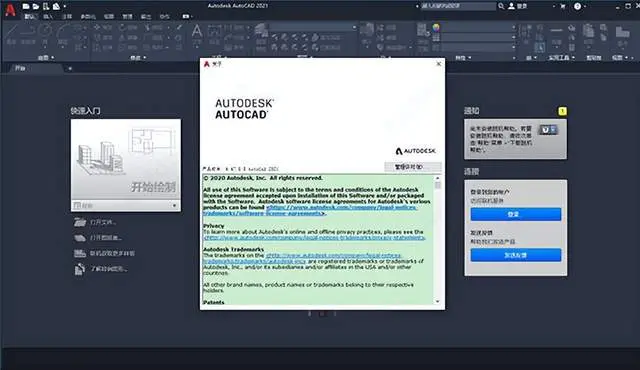Click the Base view icon in ribbon
The image size is (640, 370).
click(622, 33)
